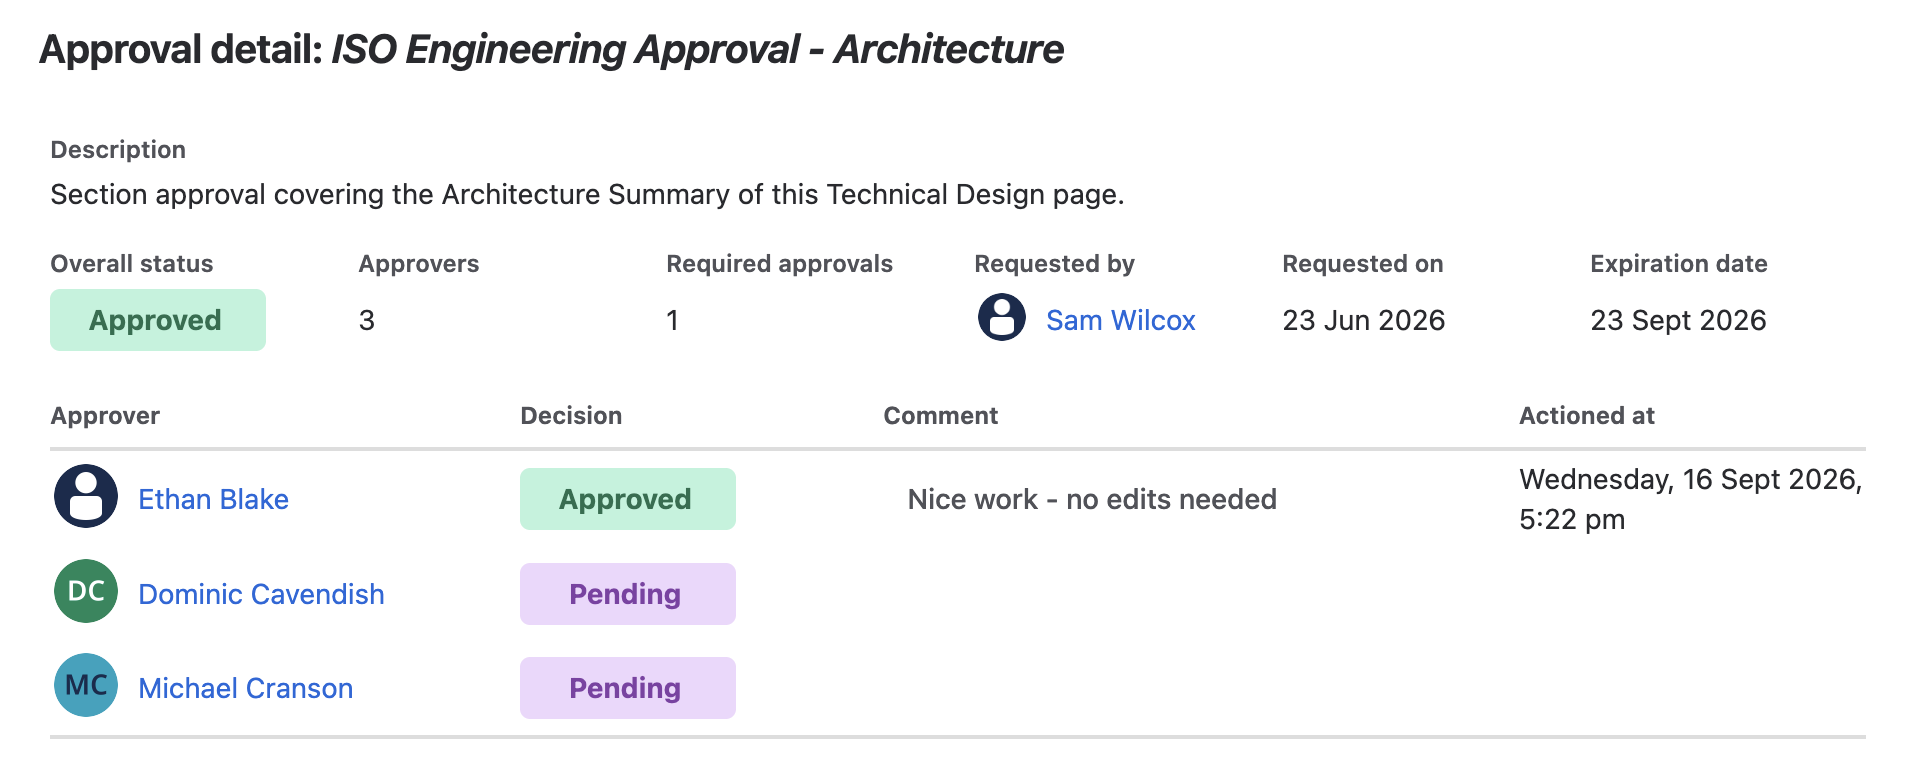Click the 'Description' label

[118, 150]
